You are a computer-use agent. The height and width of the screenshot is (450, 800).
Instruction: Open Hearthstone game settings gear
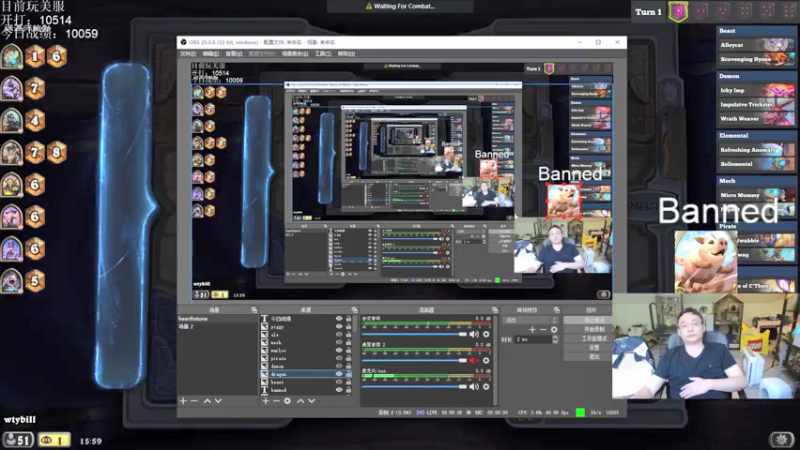(x=781, y=439)
